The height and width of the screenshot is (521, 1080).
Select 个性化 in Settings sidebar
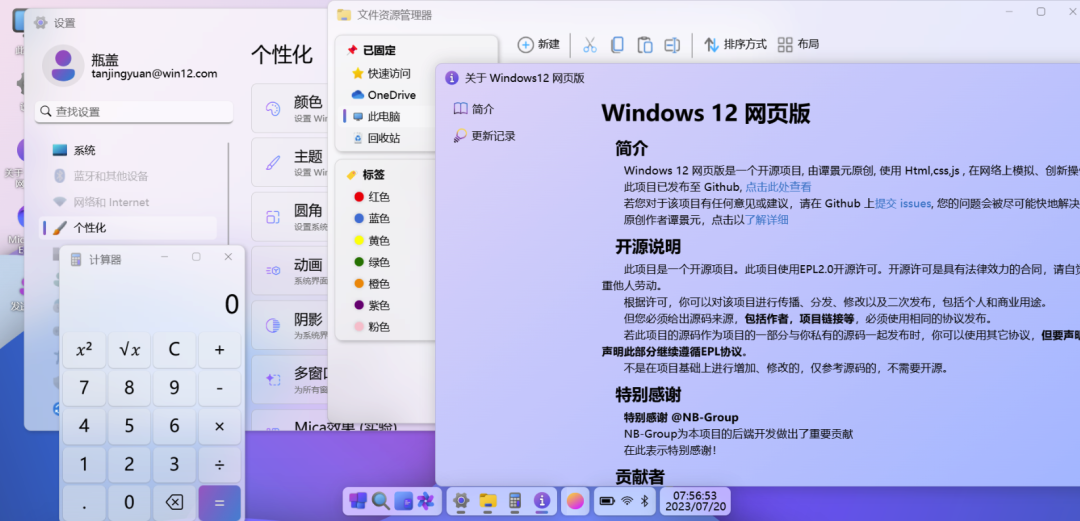coord(129,227)
